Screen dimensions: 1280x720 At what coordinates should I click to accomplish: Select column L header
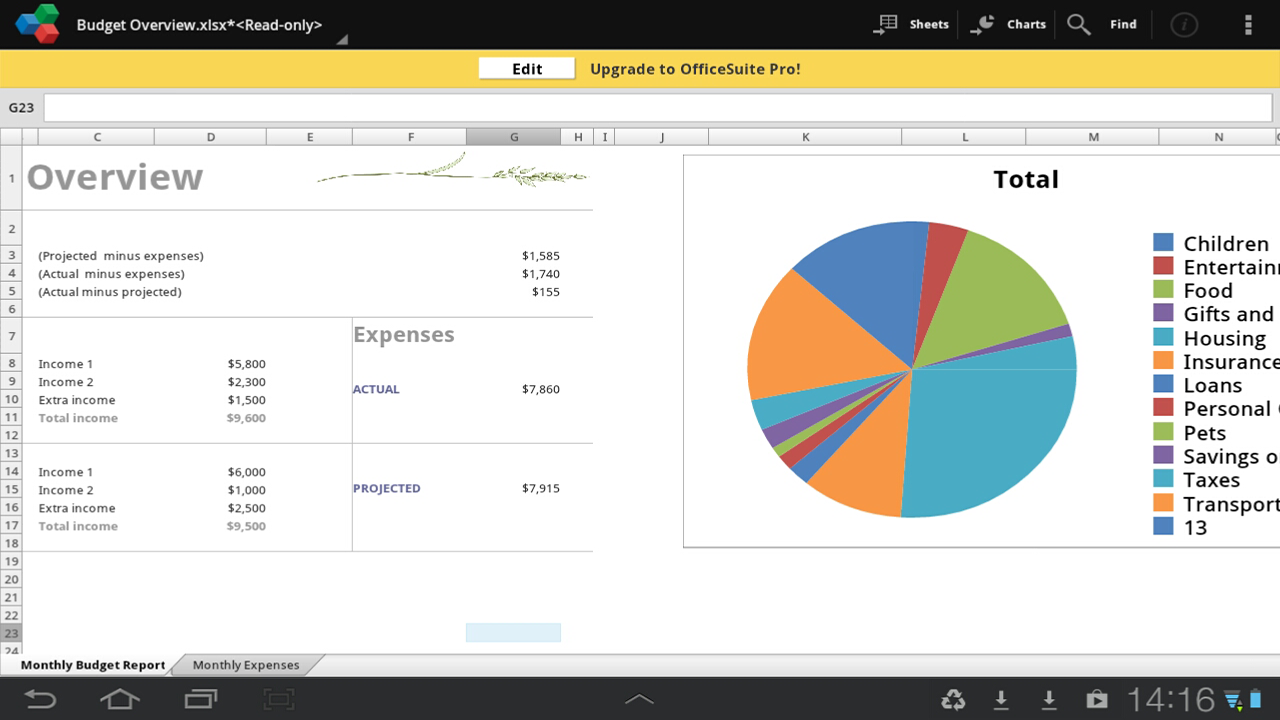point(964,137)
